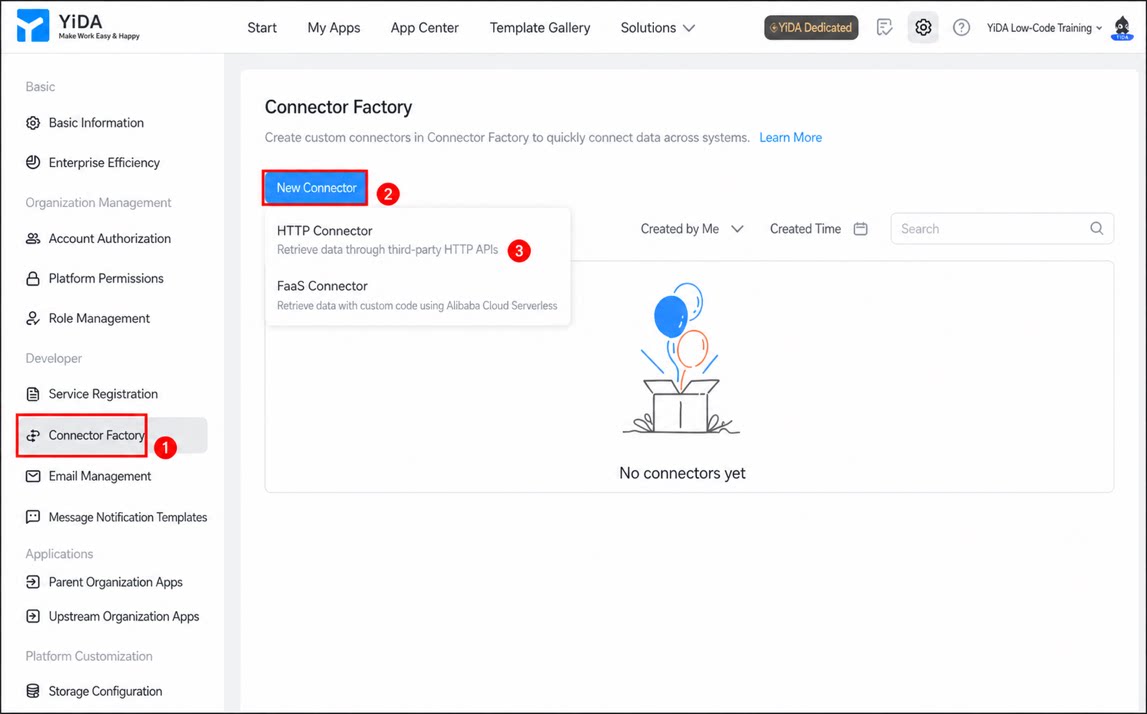1147x714 pixels.
Task: Open Role Management in sidebar
Action: point(99,318)
